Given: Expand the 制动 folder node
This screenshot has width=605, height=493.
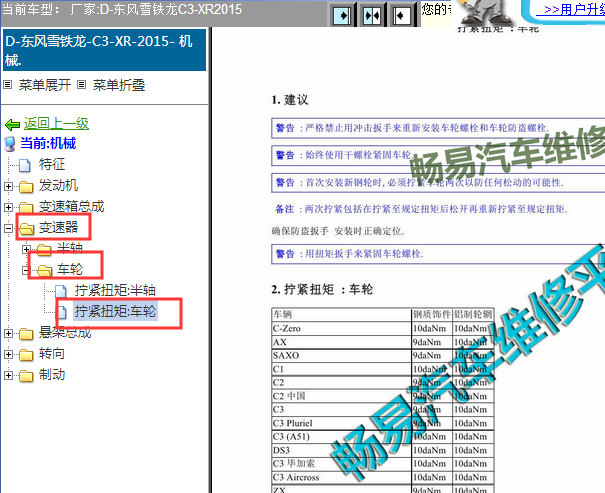Looking at the screenshot, I should (x=8, y=375).
